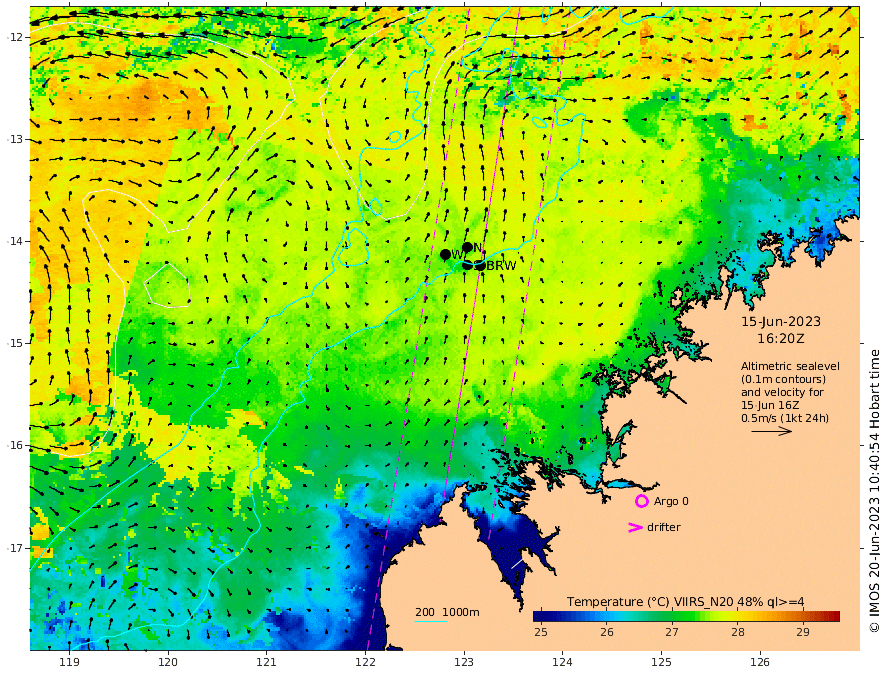Click the IMOS copyright timestamp text
Image resolution: width=880 pixels, height=680 pixels.
(x=874, y=491)
